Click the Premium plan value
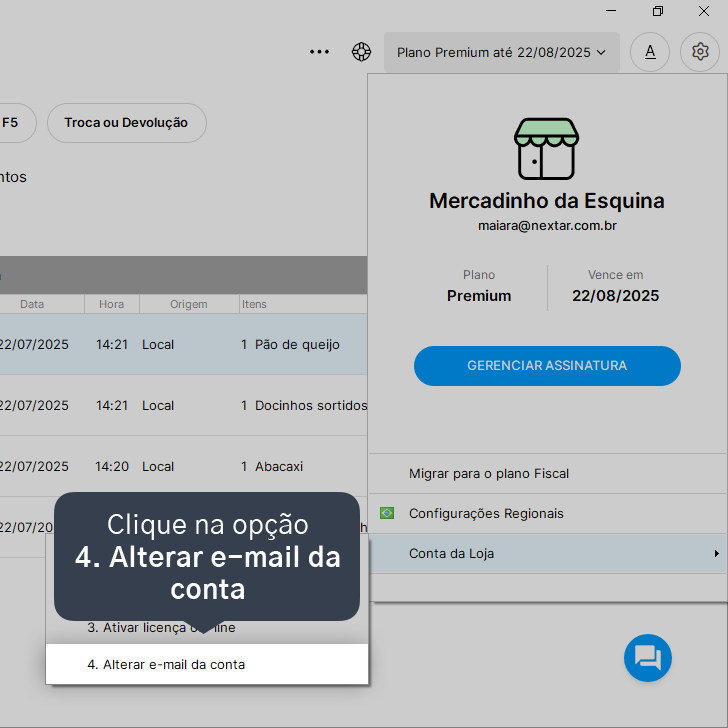The width and height of the screenshot is (728, 728). (479, 296)
